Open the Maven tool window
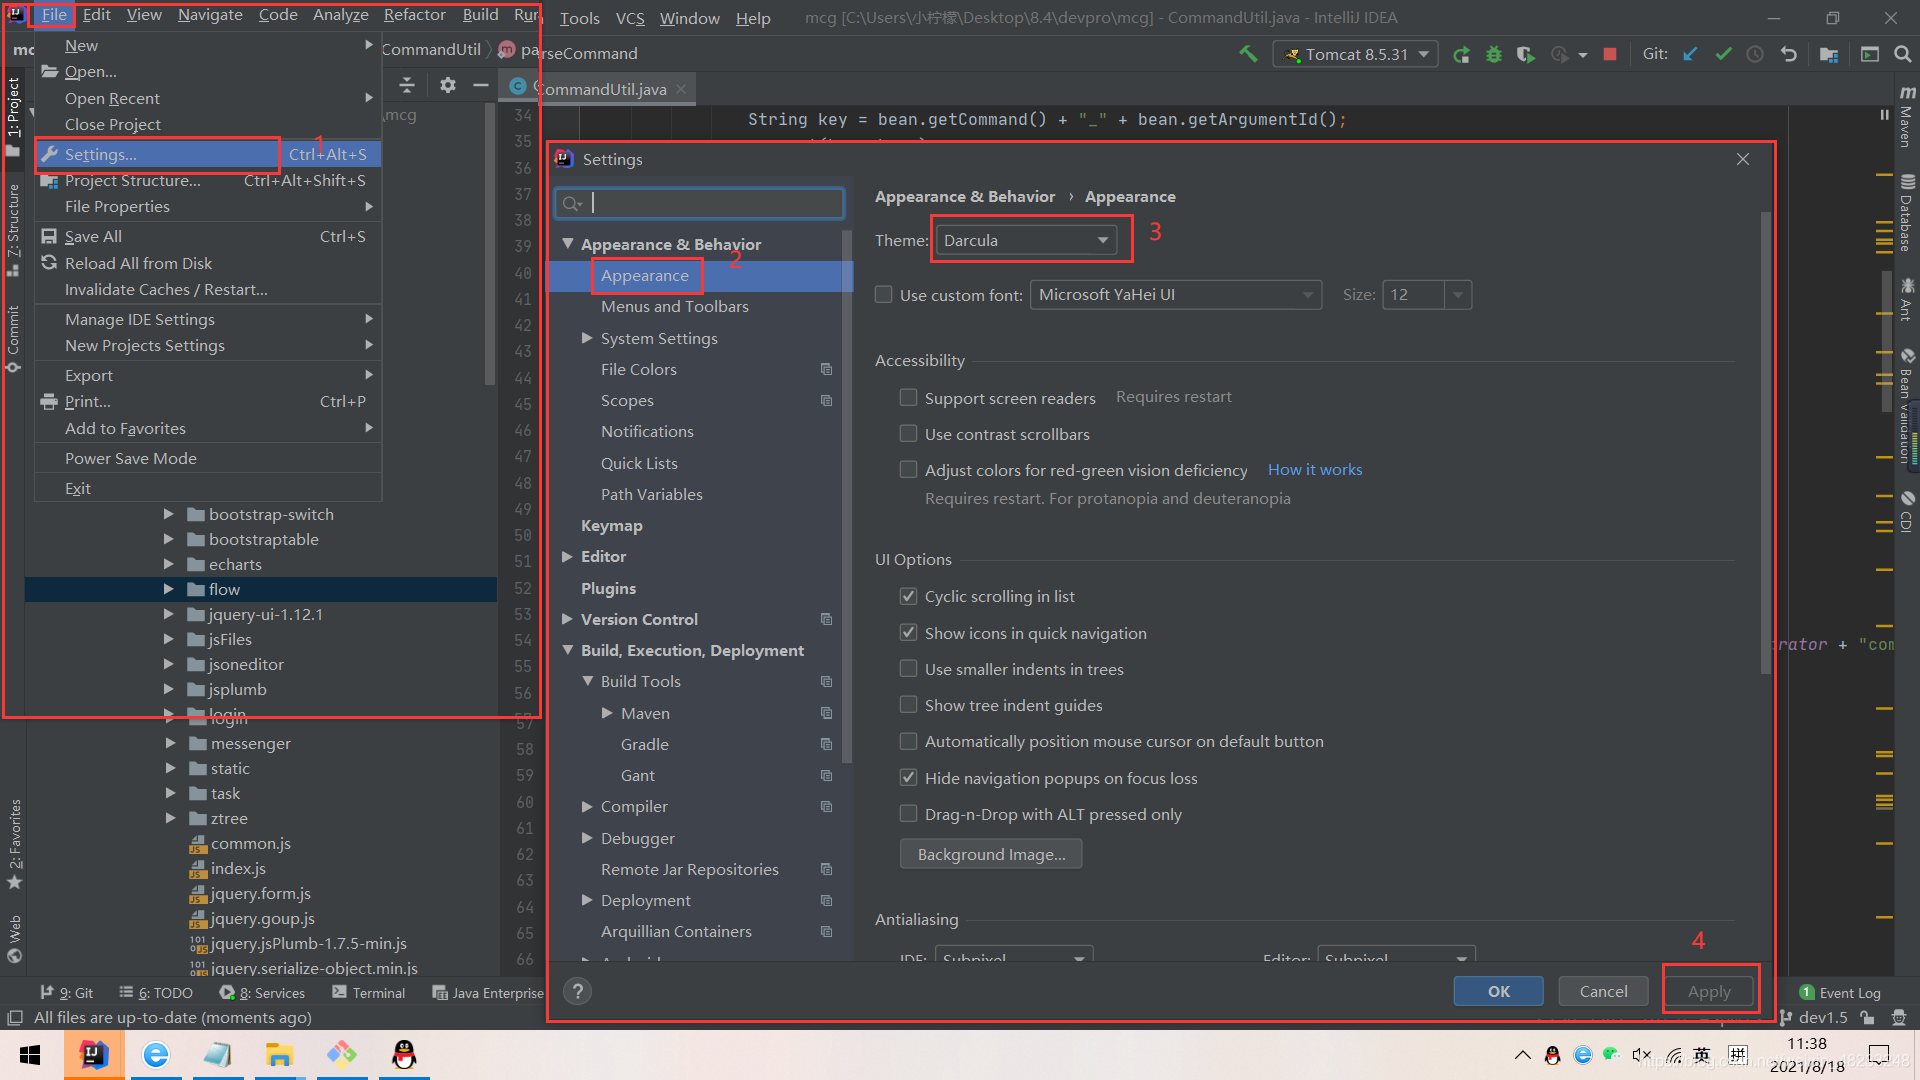The height and width of the screenshot is (1080, 1920). (x=1906, y=116)
